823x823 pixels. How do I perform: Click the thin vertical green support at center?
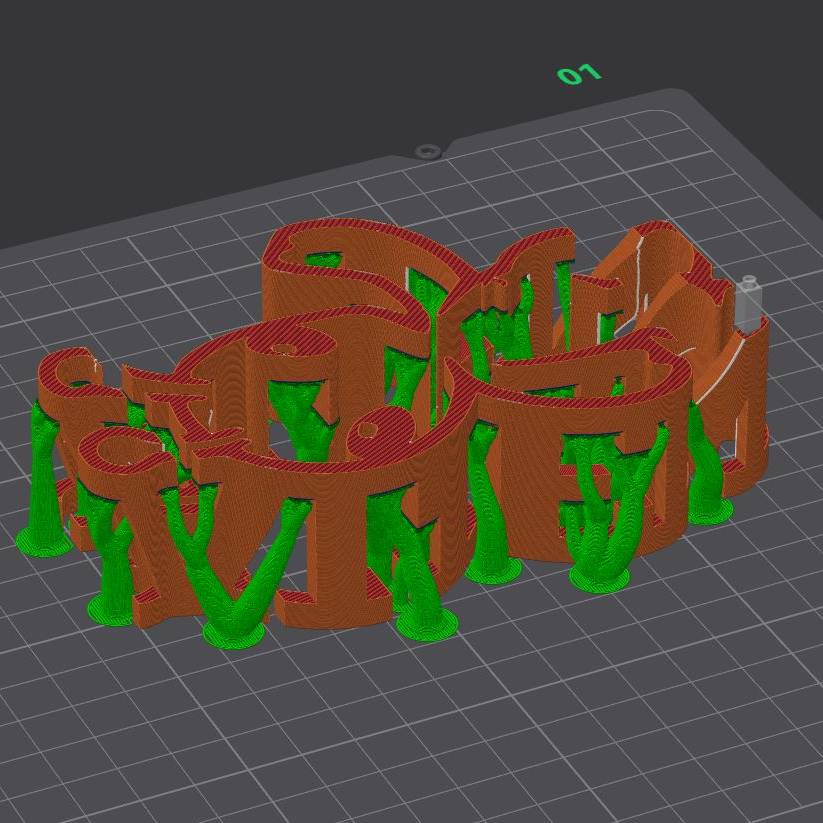437,360
